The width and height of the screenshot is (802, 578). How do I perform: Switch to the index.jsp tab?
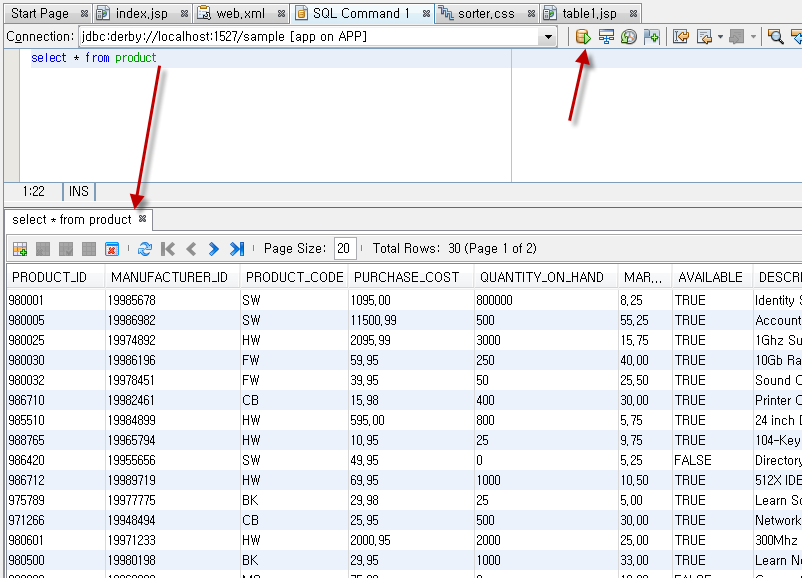(x=142, y=13)
